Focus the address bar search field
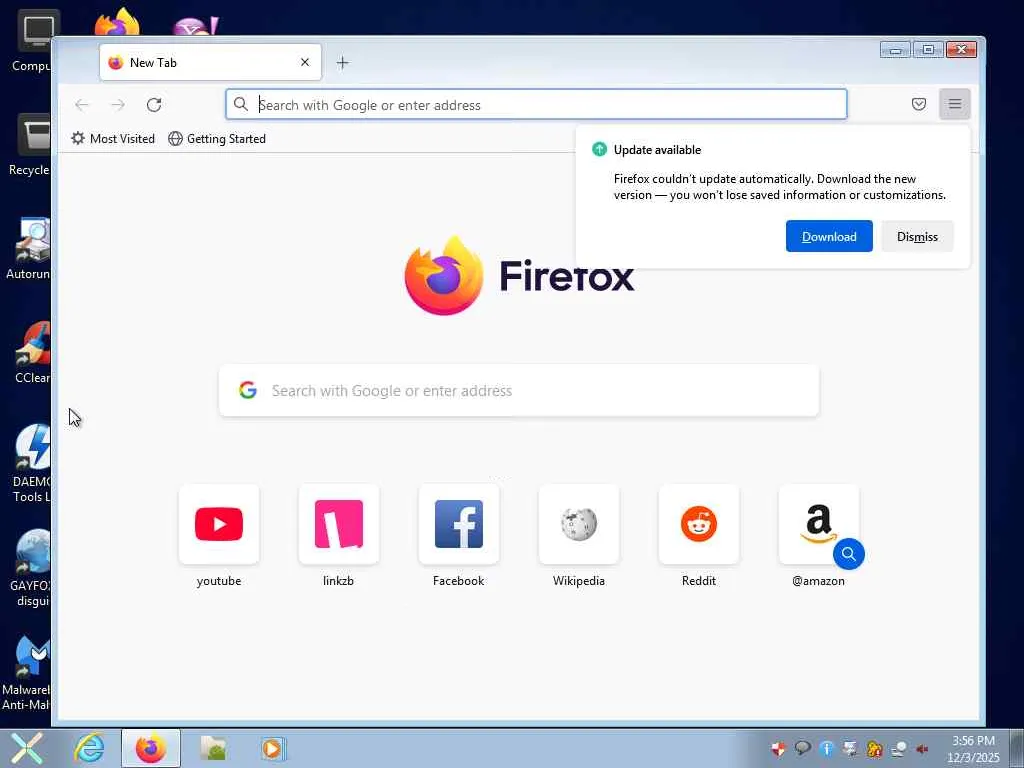 [536, 104]
